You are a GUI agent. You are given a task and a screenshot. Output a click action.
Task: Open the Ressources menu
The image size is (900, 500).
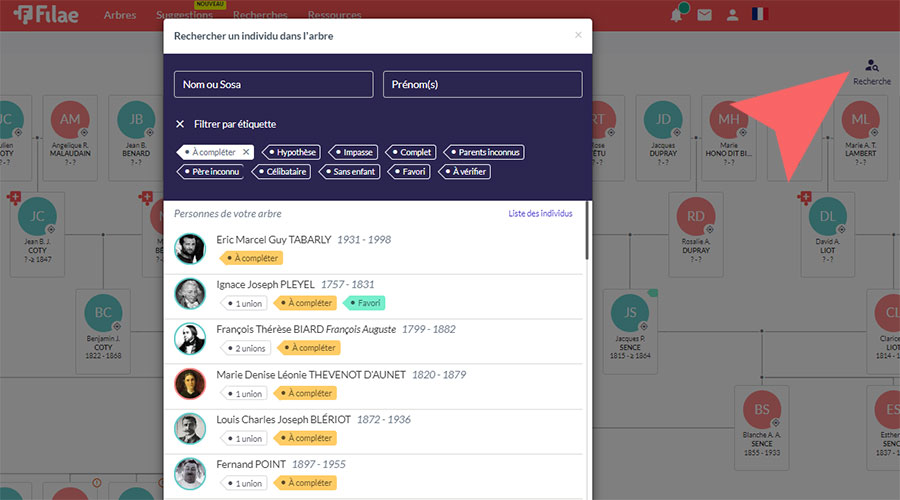pyautogui.click(x=335, y=15)
